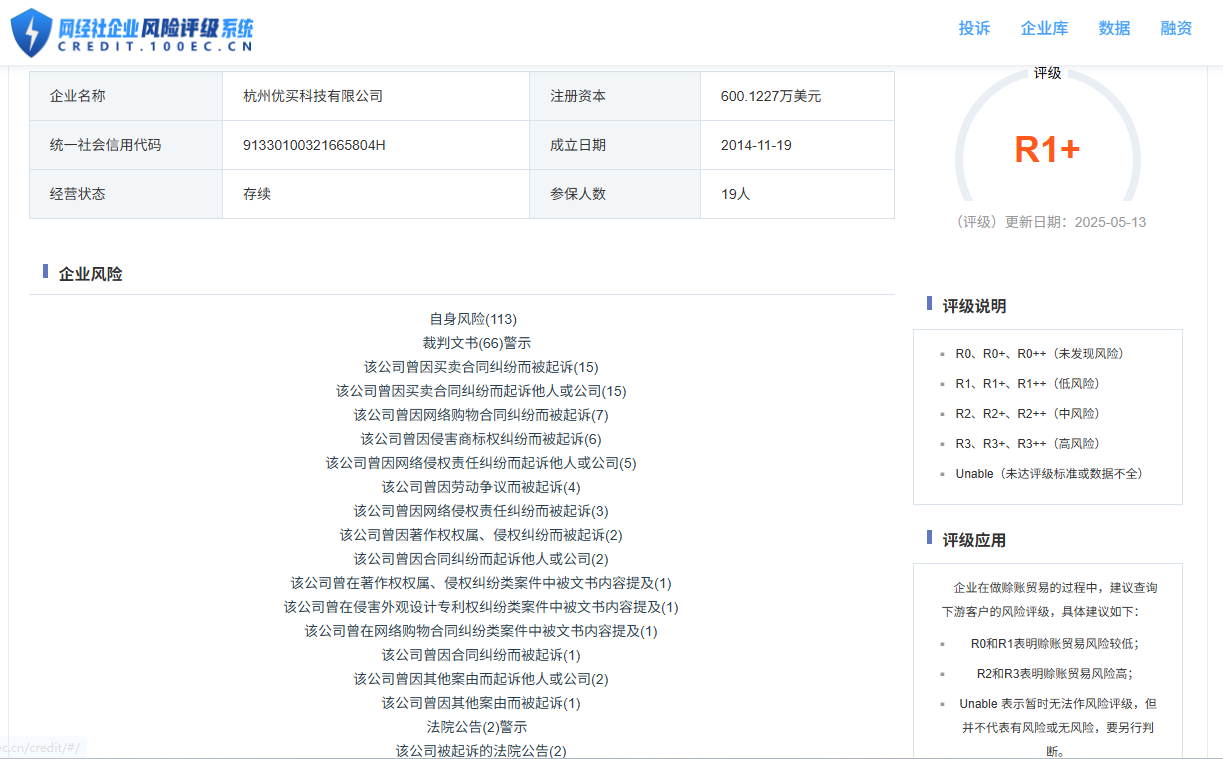The height and width of the screenshot is (759, 1223).
Task: Open 裁判文书(66)警示 entry
Action: 477,343
